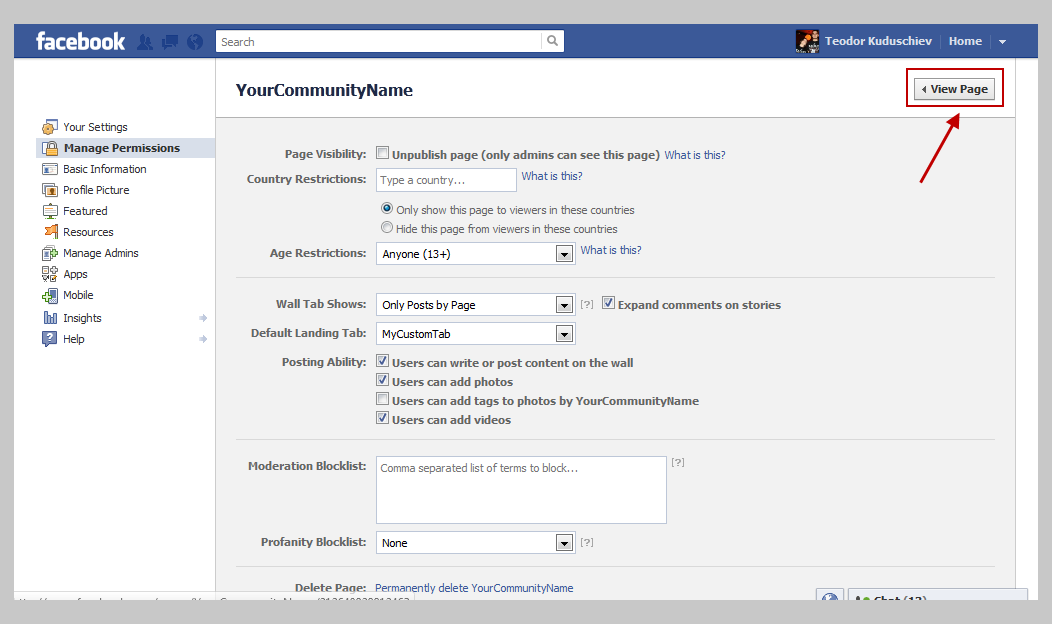
Task: Click the 'Type a country' input field
Action: [446, 180]
